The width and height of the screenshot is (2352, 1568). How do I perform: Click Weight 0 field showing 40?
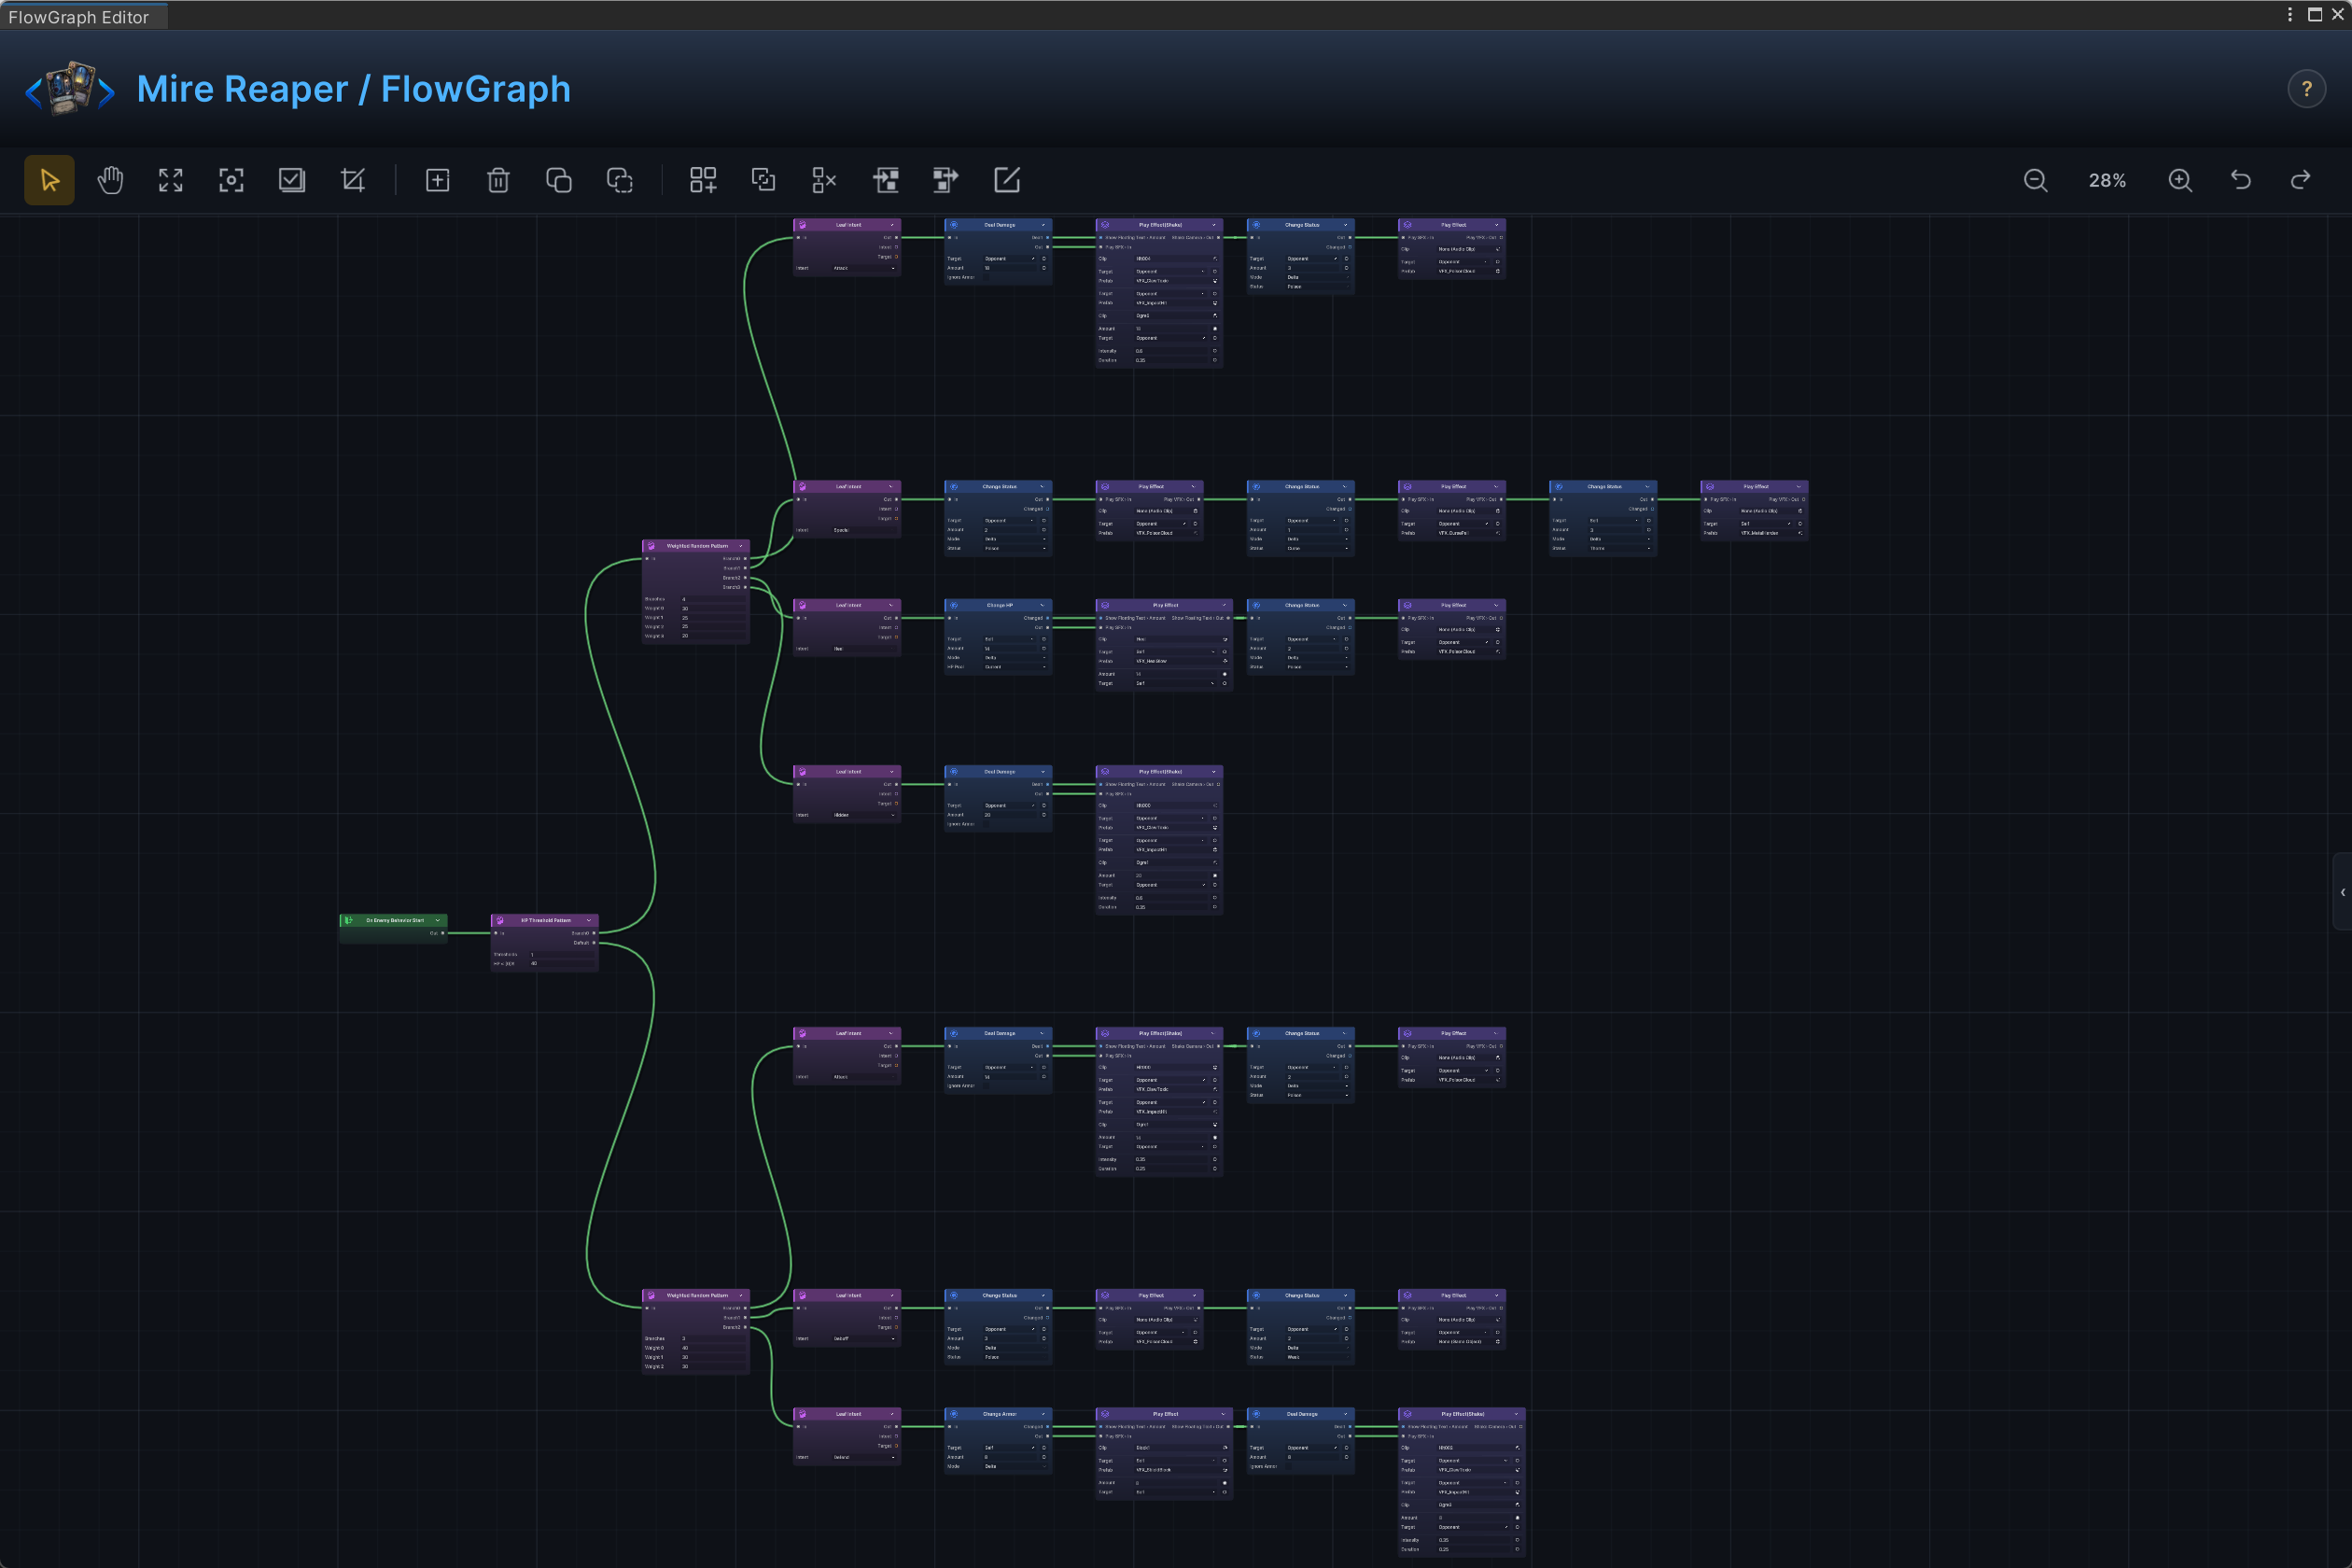[x=712, y=1348]
